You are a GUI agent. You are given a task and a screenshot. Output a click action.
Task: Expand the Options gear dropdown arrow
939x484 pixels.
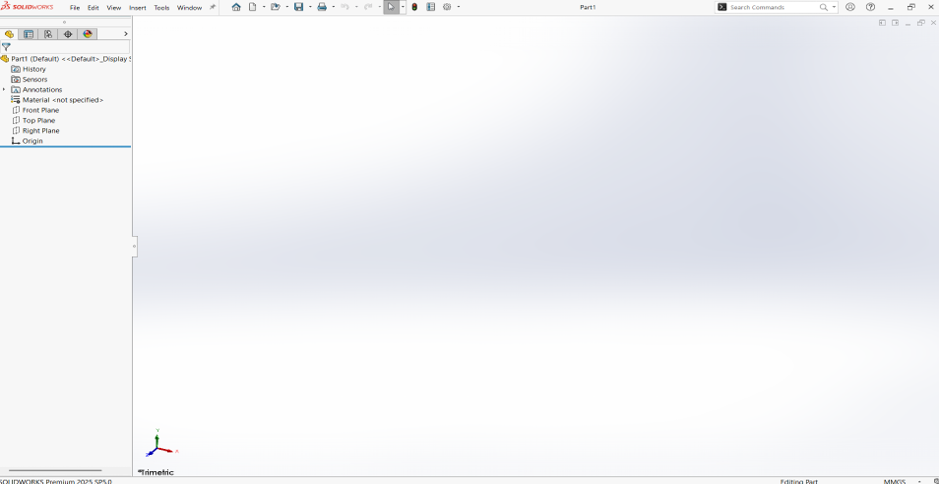coord(459,7)
